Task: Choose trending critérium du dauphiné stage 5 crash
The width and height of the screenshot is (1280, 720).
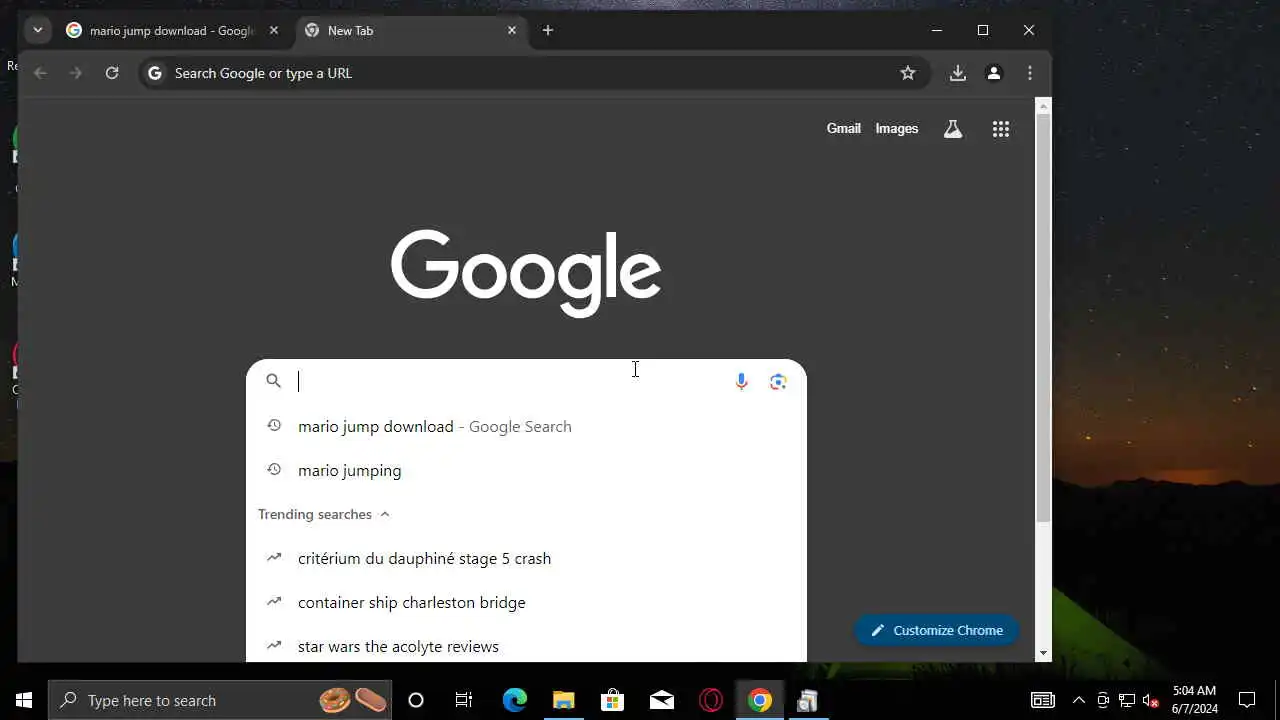Action: (526, 558)
